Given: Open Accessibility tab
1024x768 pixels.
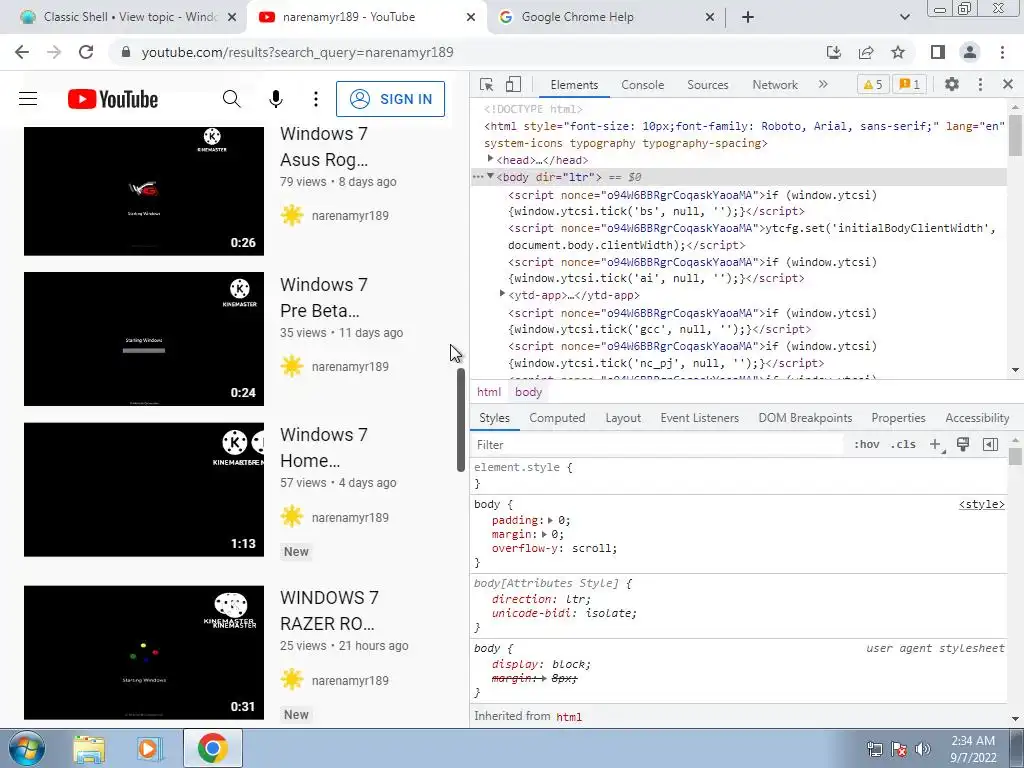Looking at the screenshot, I should tap(977, 418).
